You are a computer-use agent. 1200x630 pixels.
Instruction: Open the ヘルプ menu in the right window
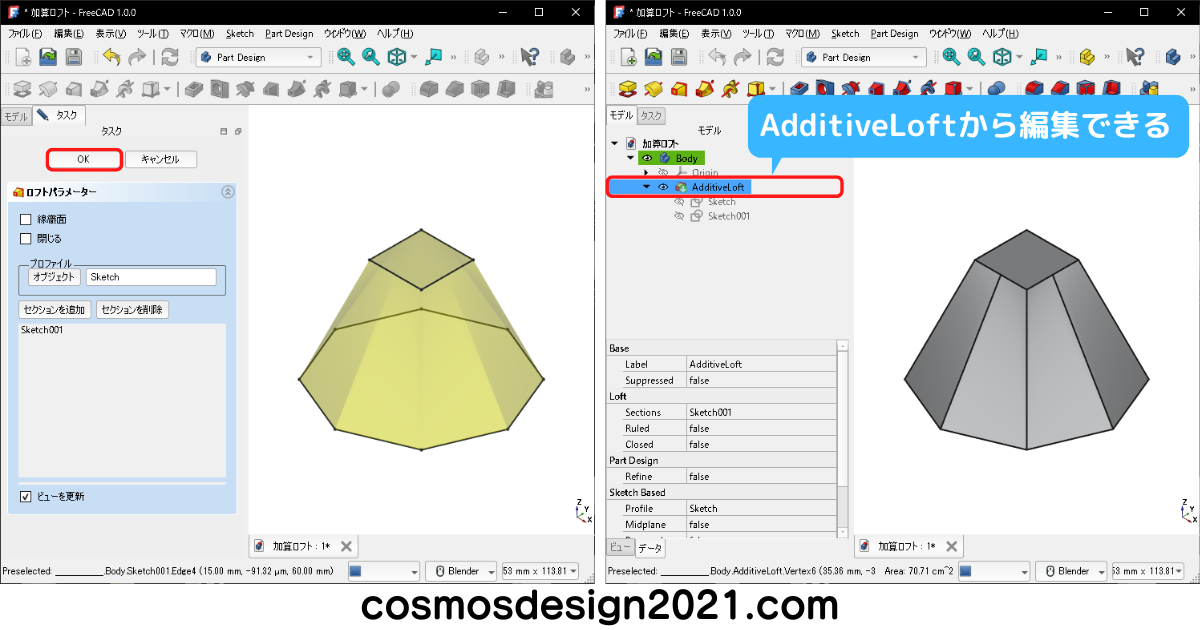pyautogui.click(x=1001, y=33)
